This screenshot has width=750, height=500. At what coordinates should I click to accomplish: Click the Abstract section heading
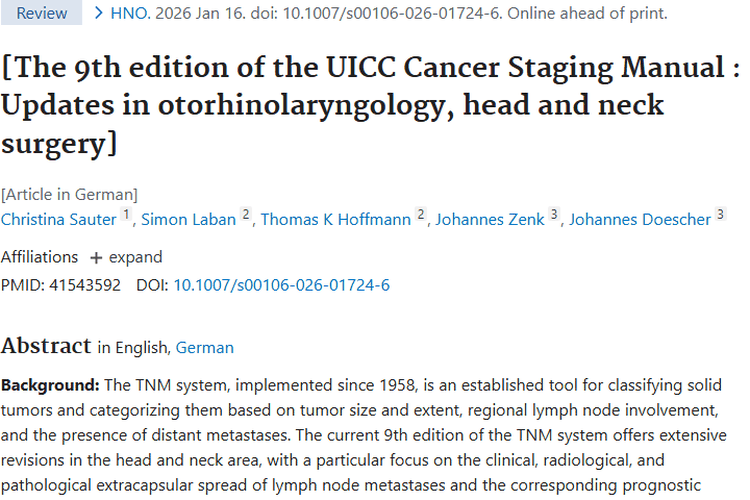46,346
